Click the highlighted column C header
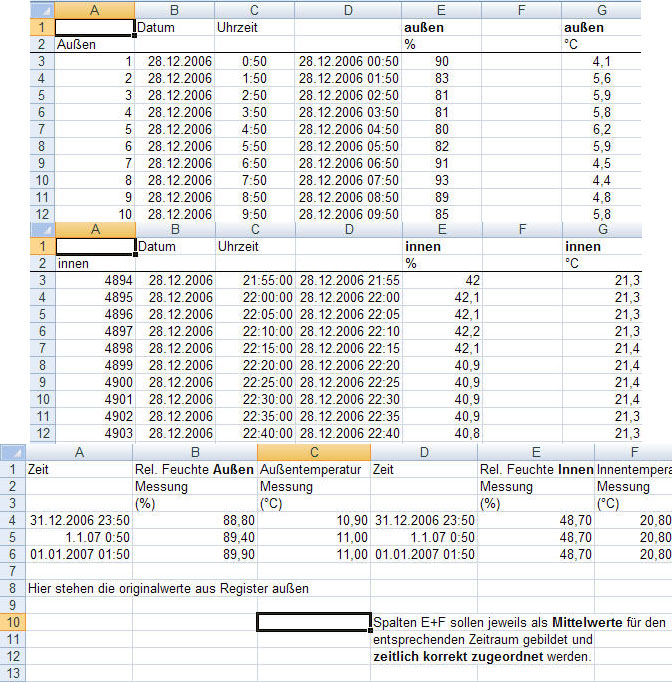Image resolution: width=672 pixels, height=682 pixels. pos(314,451)
